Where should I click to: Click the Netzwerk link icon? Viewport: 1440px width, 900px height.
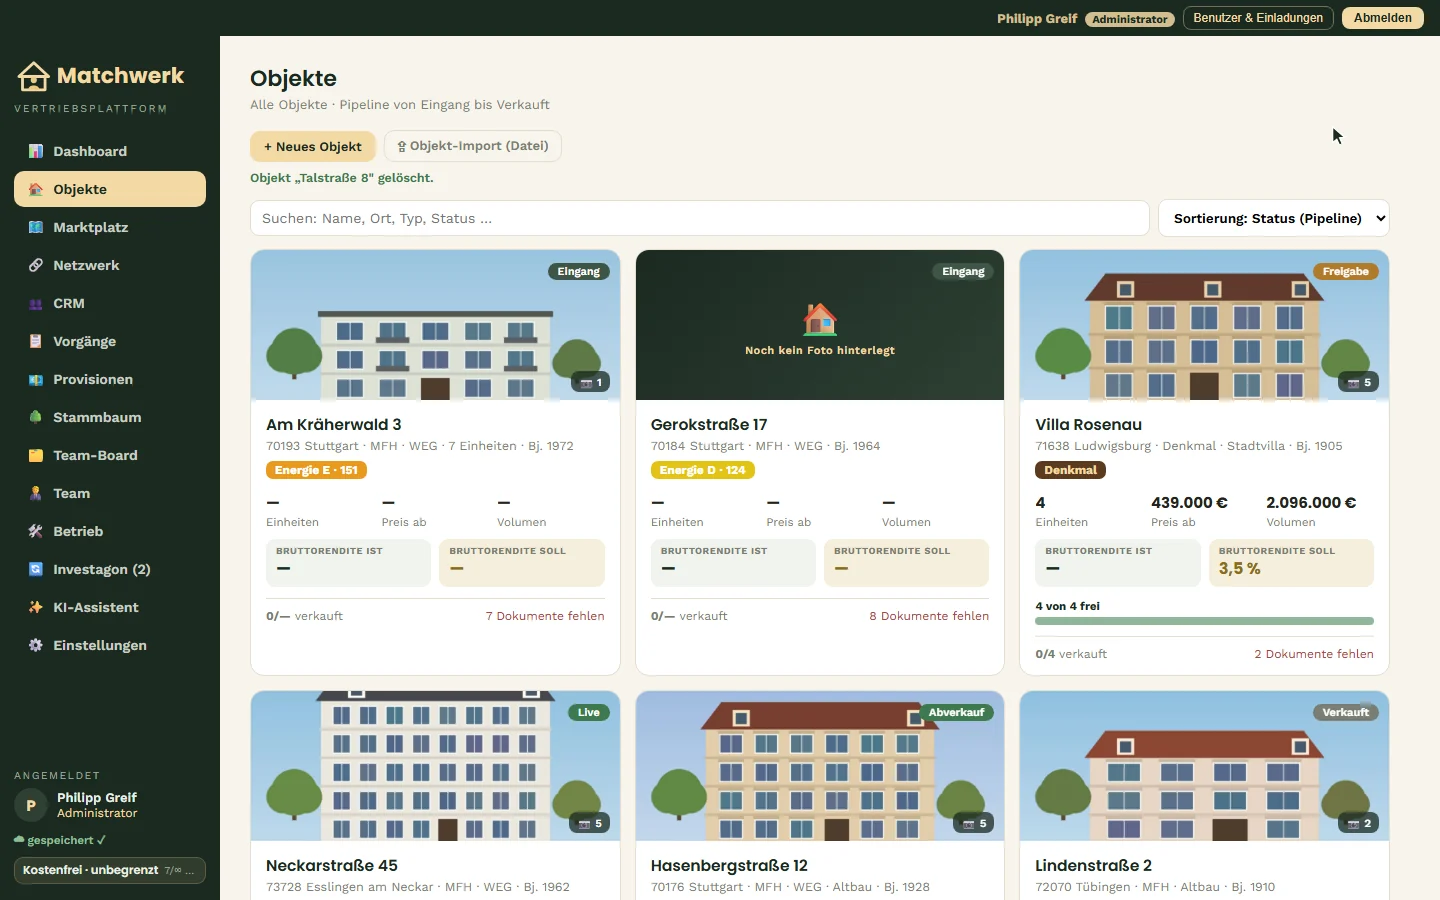[36, 265]
